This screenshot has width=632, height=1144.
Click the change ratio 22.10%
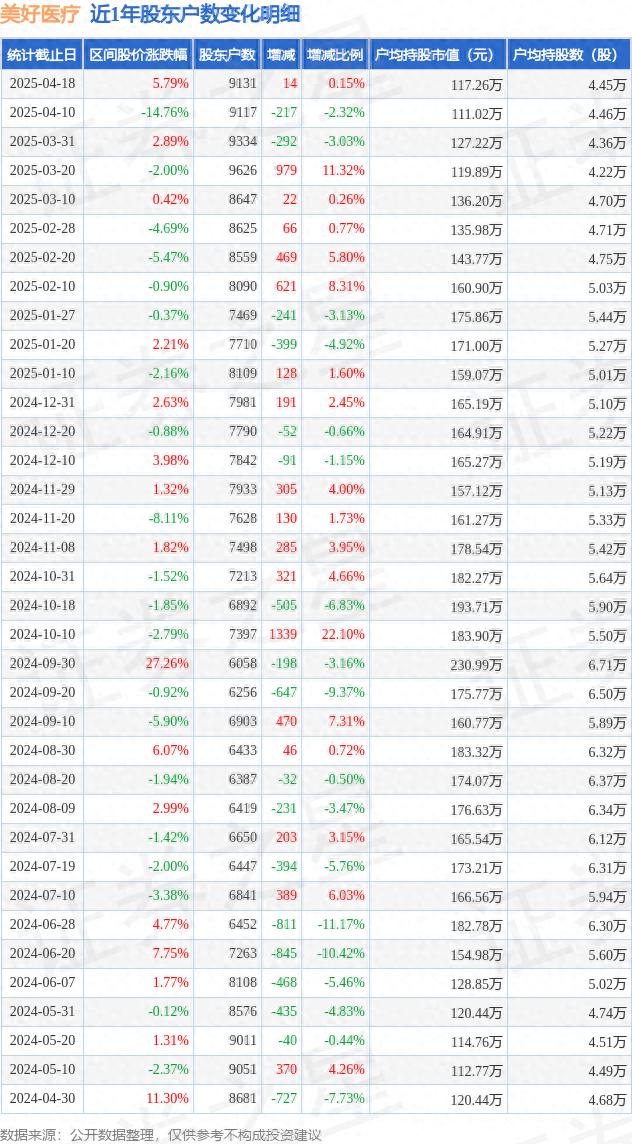343,634
